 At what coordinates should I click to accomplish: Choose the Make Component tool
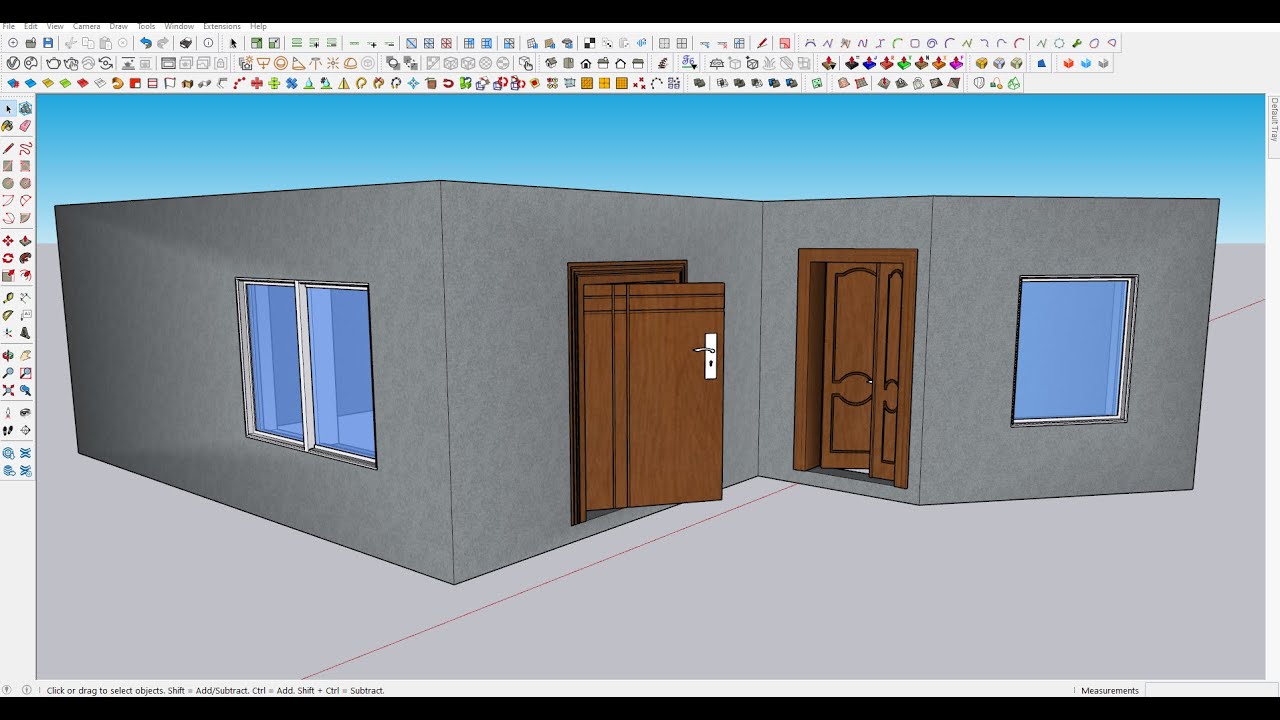[25, 109]
